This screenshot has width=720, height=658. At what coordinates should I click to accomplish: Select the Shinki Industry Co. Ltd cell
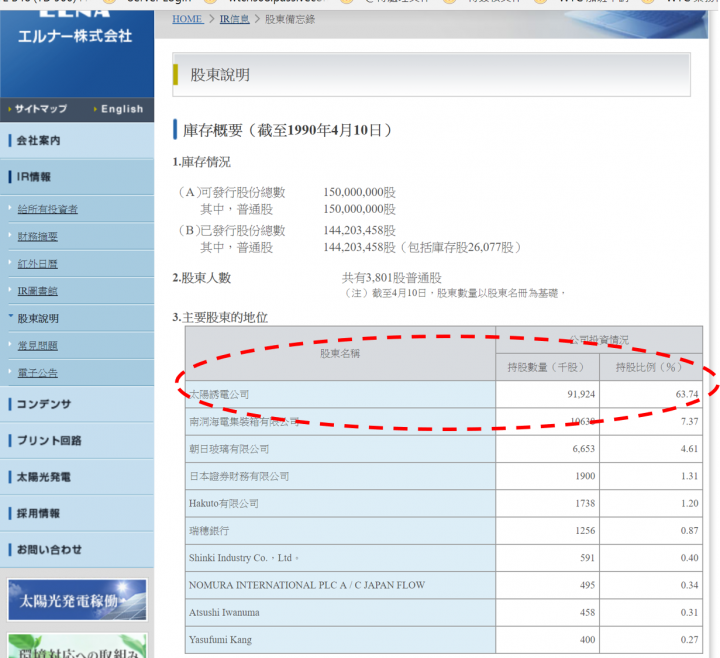[x=340, y=558]
